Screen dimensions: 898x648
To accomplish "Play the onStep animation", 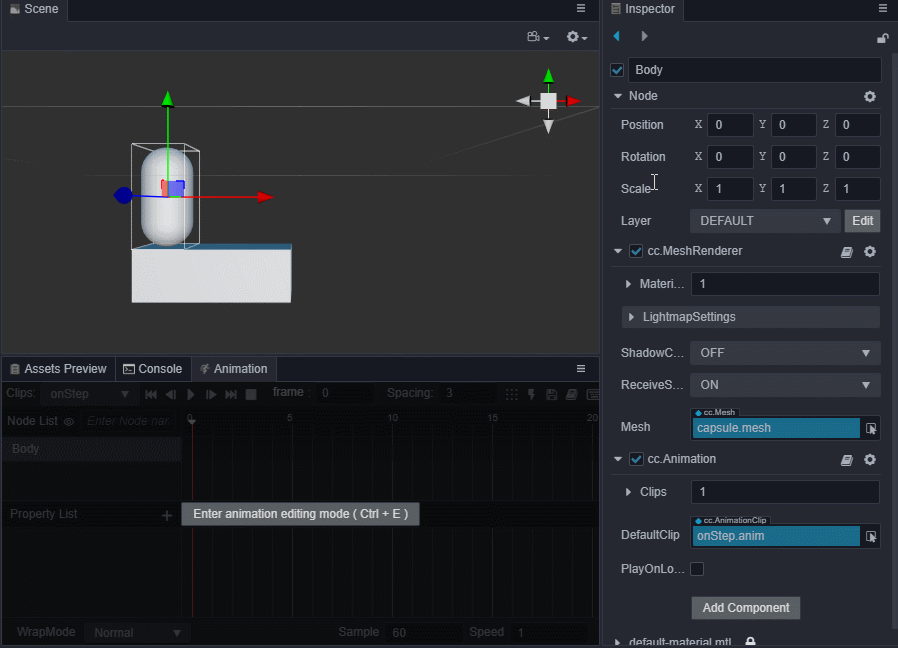I will point(191,394).
